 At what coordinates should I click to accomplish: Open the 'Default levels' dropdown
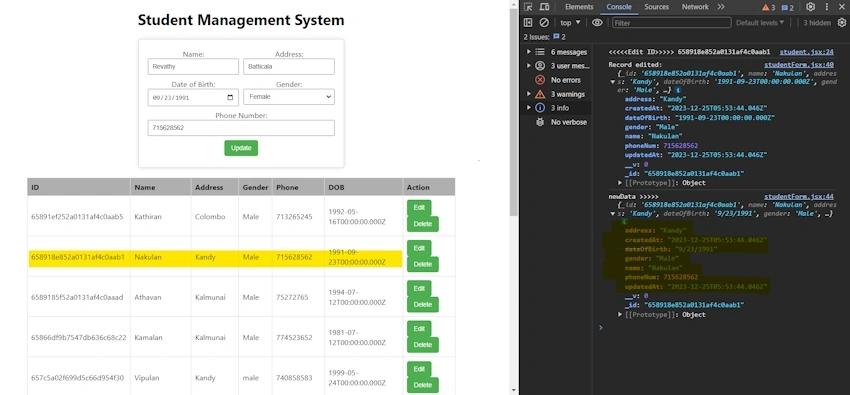760,23
